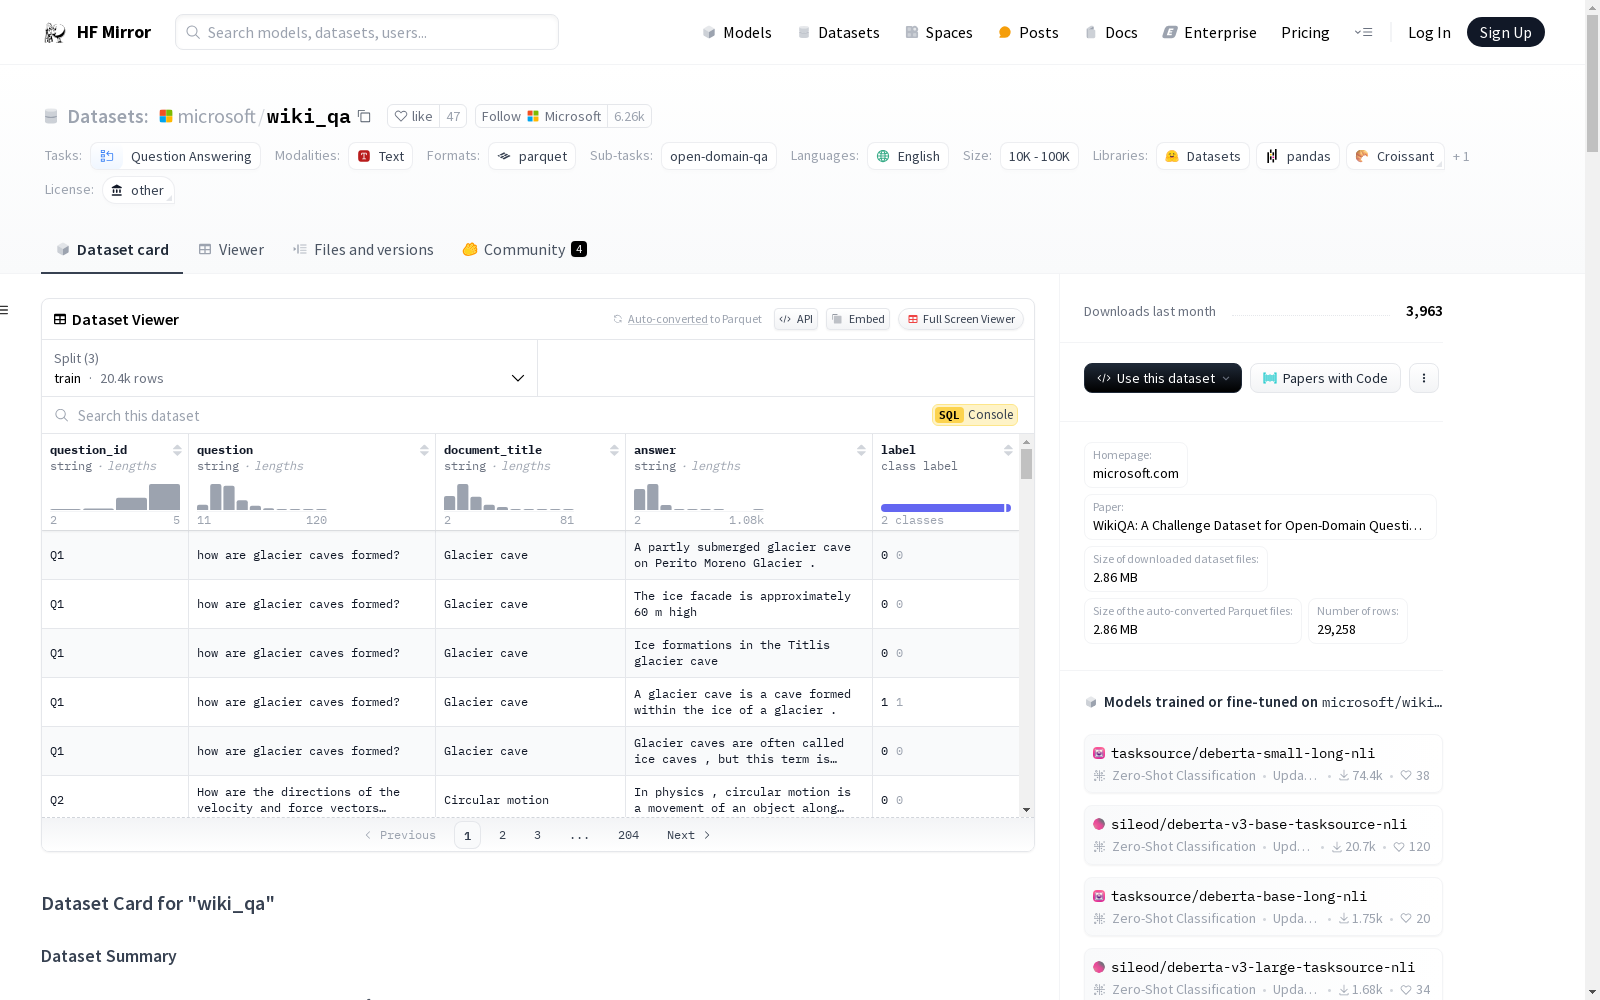Screen dimensions: 1600x1000
Task: Like the wiki_qa dataset
Action: coord(414,116)
